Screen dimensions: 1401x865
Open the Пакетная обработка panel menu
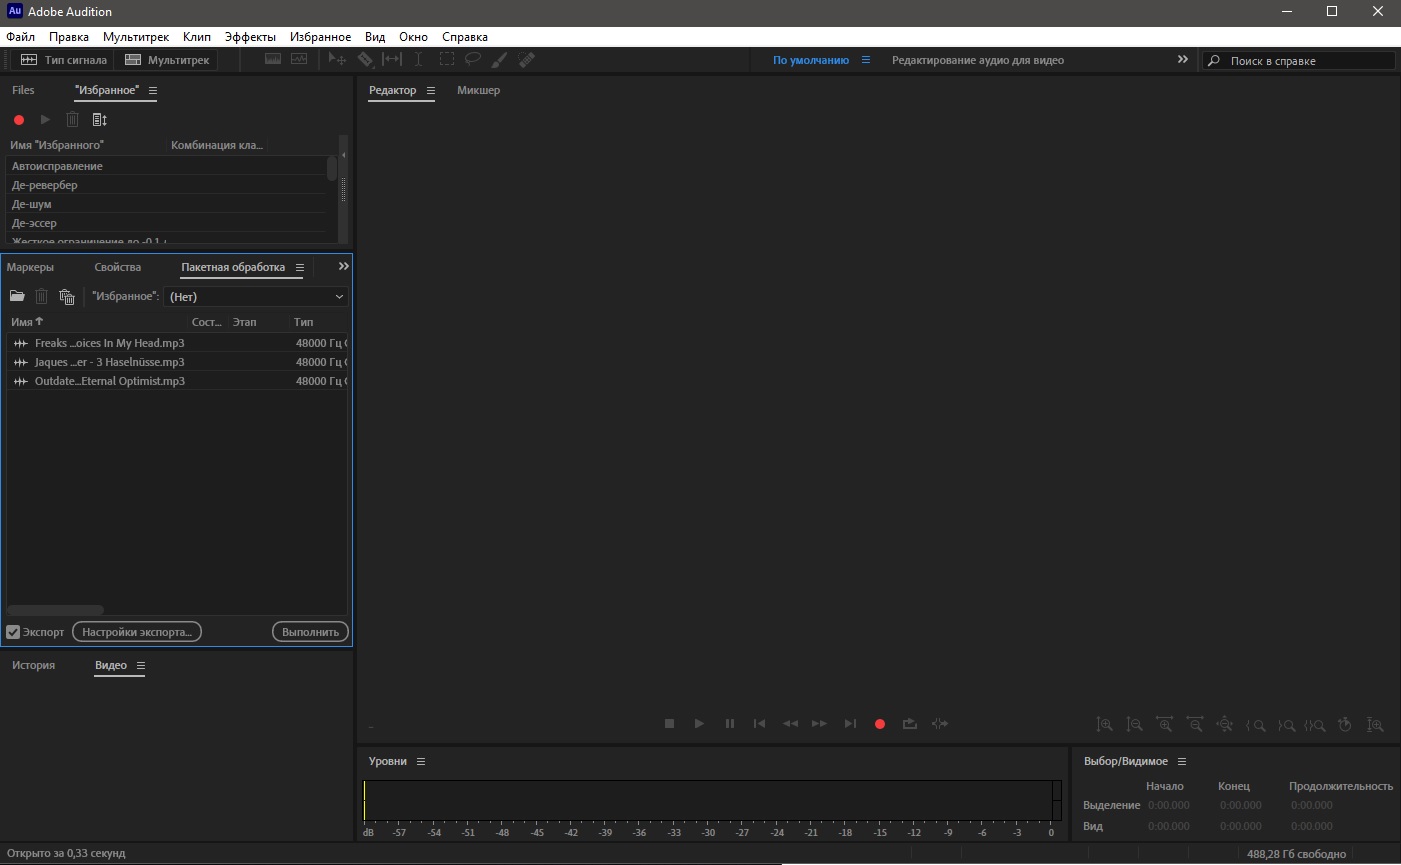point(300,268)
